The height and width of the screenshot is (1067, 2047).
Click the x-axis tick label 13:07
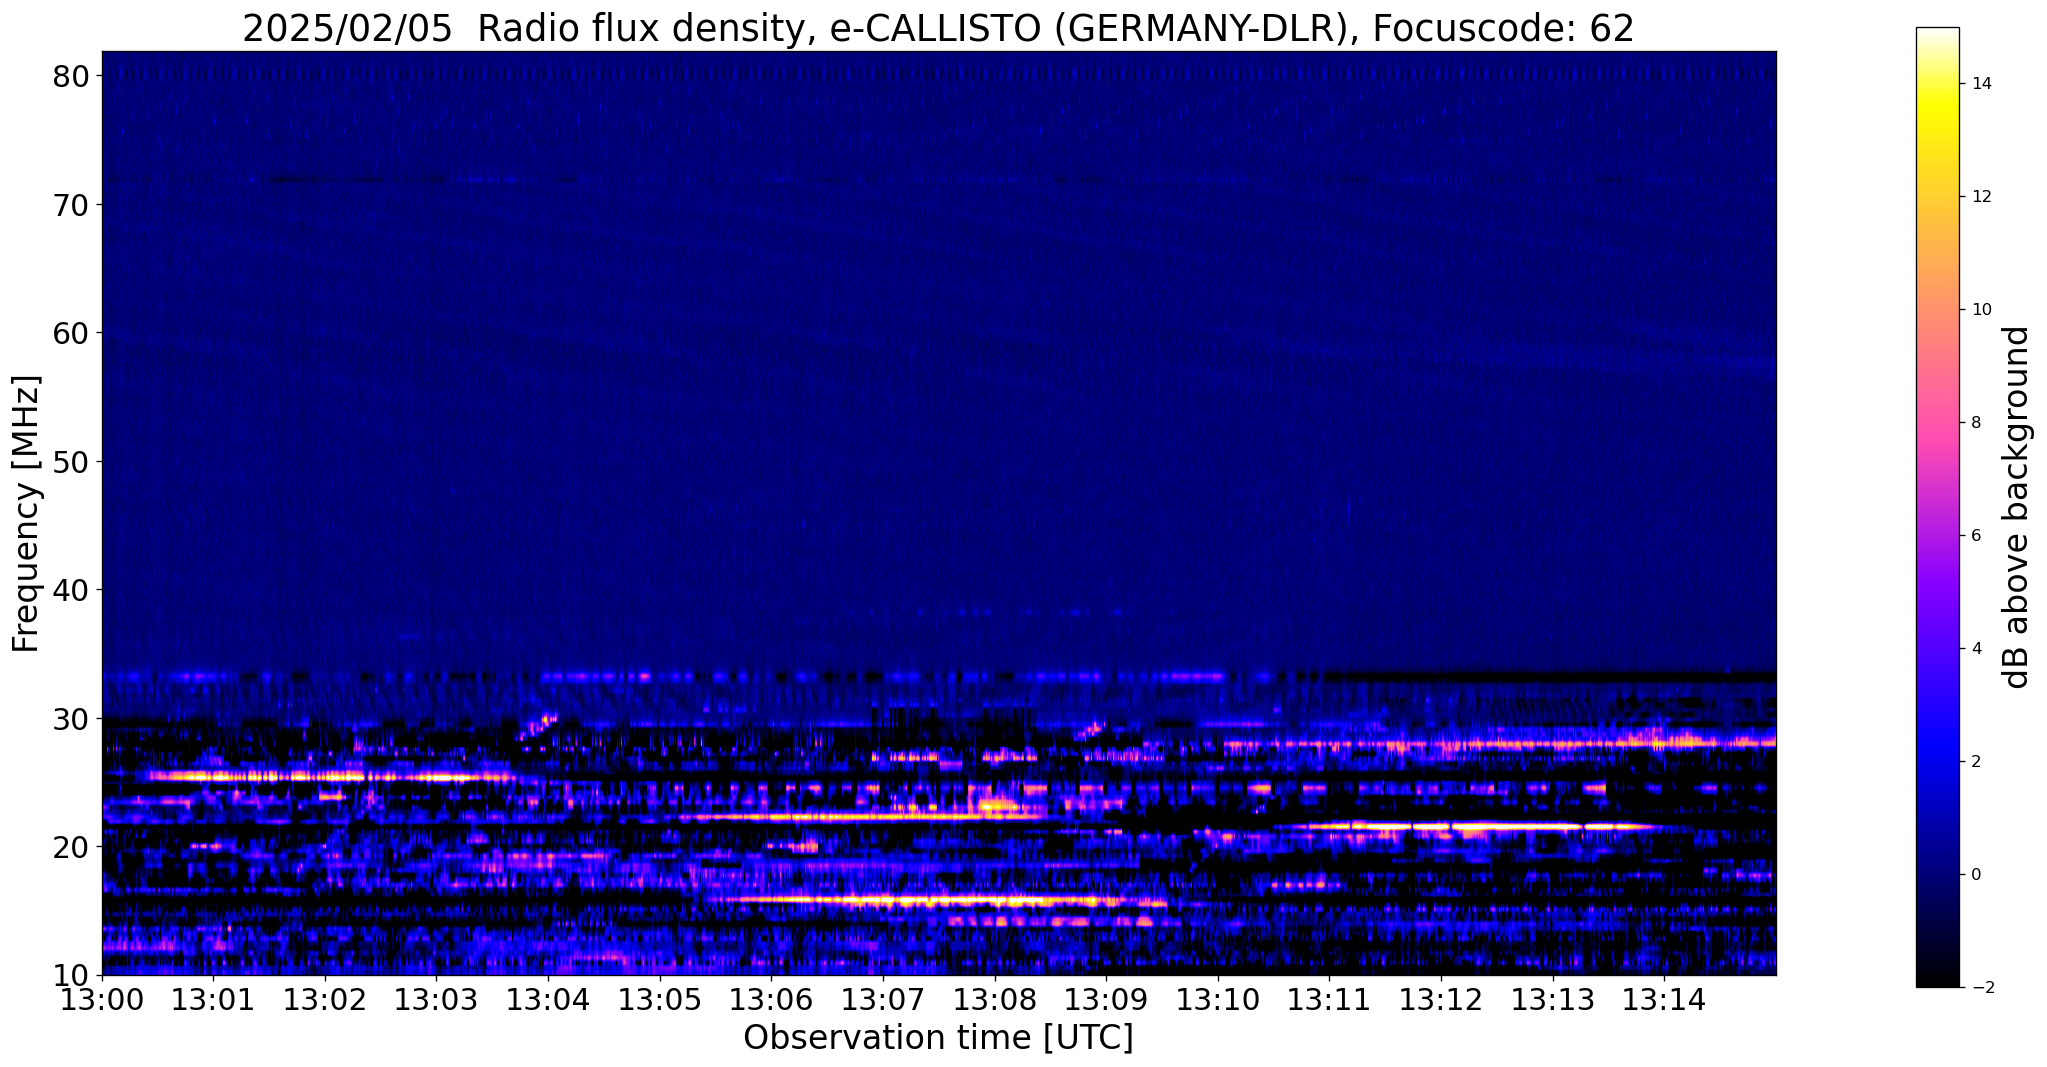pos(883,999)
